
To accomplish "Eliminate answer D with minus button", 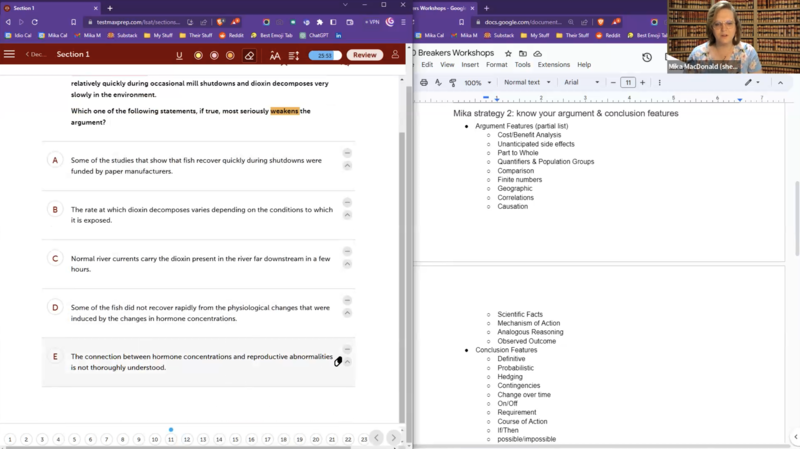I will coord(347,300).
